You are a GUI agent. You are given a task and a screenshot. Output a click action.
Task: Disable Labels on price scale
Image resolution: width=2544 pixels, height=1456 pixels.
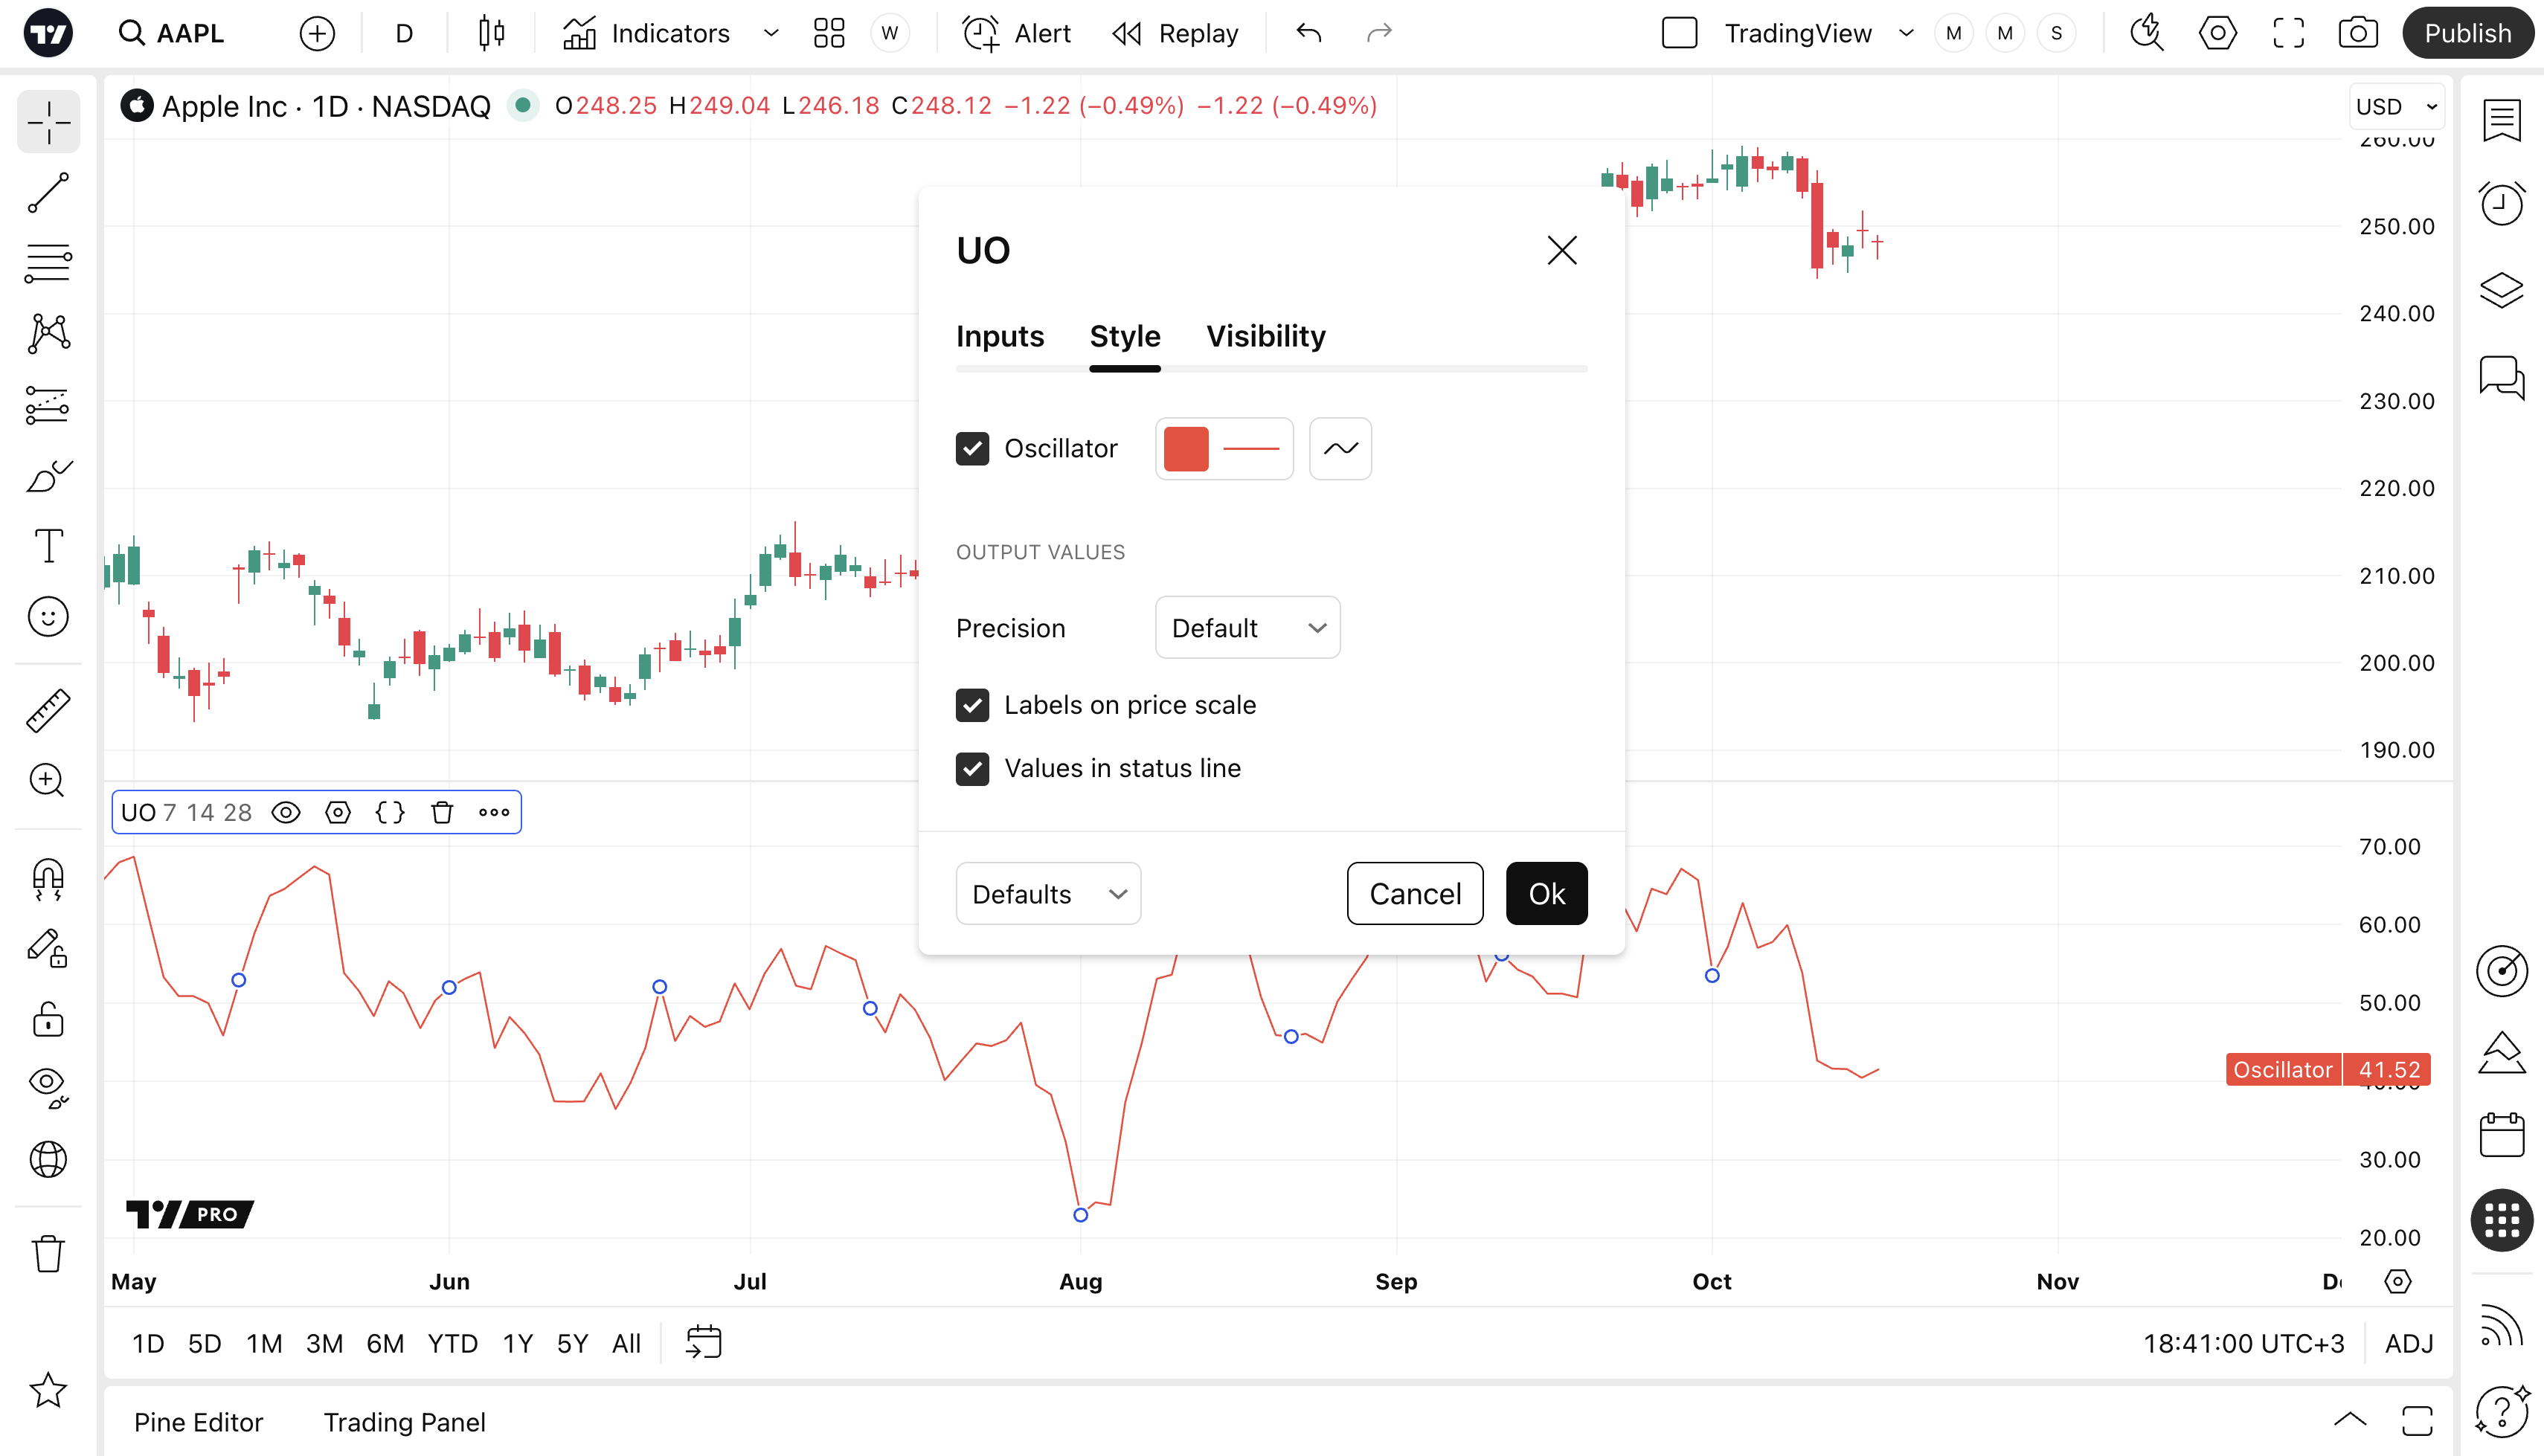click(972, 705)
